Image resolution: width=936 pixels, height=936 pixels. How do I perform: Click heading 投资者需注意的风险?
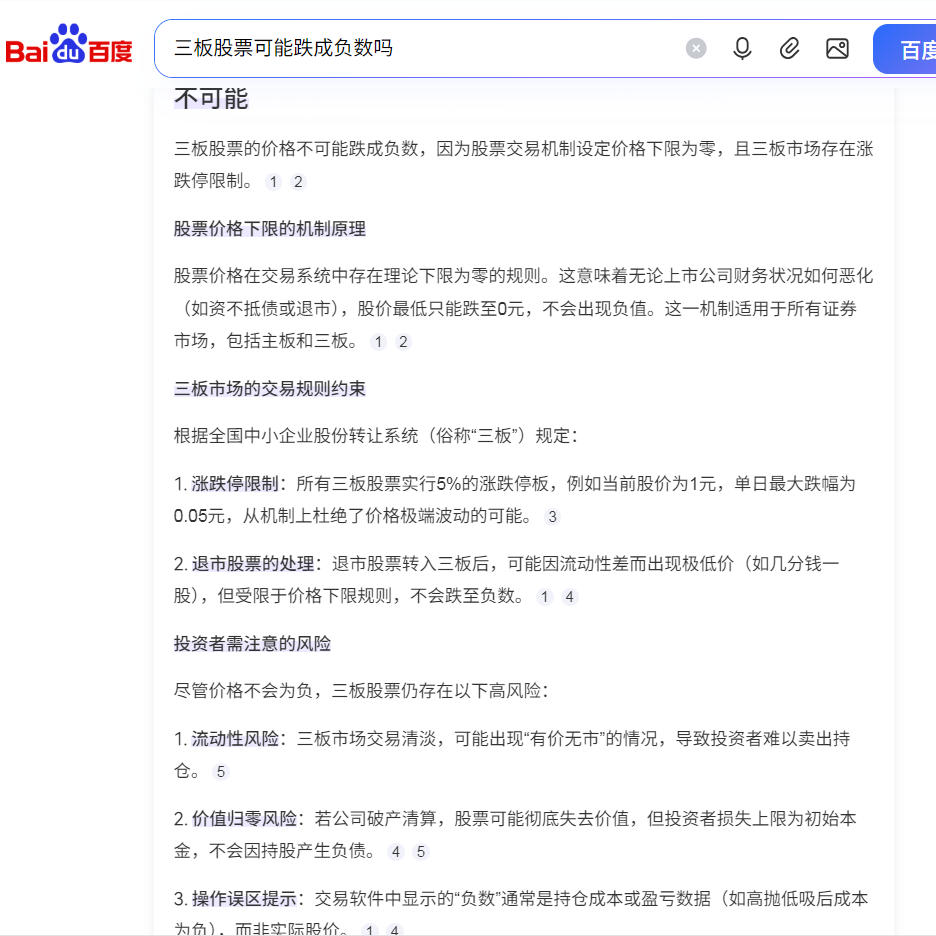(x=252, y=644)
